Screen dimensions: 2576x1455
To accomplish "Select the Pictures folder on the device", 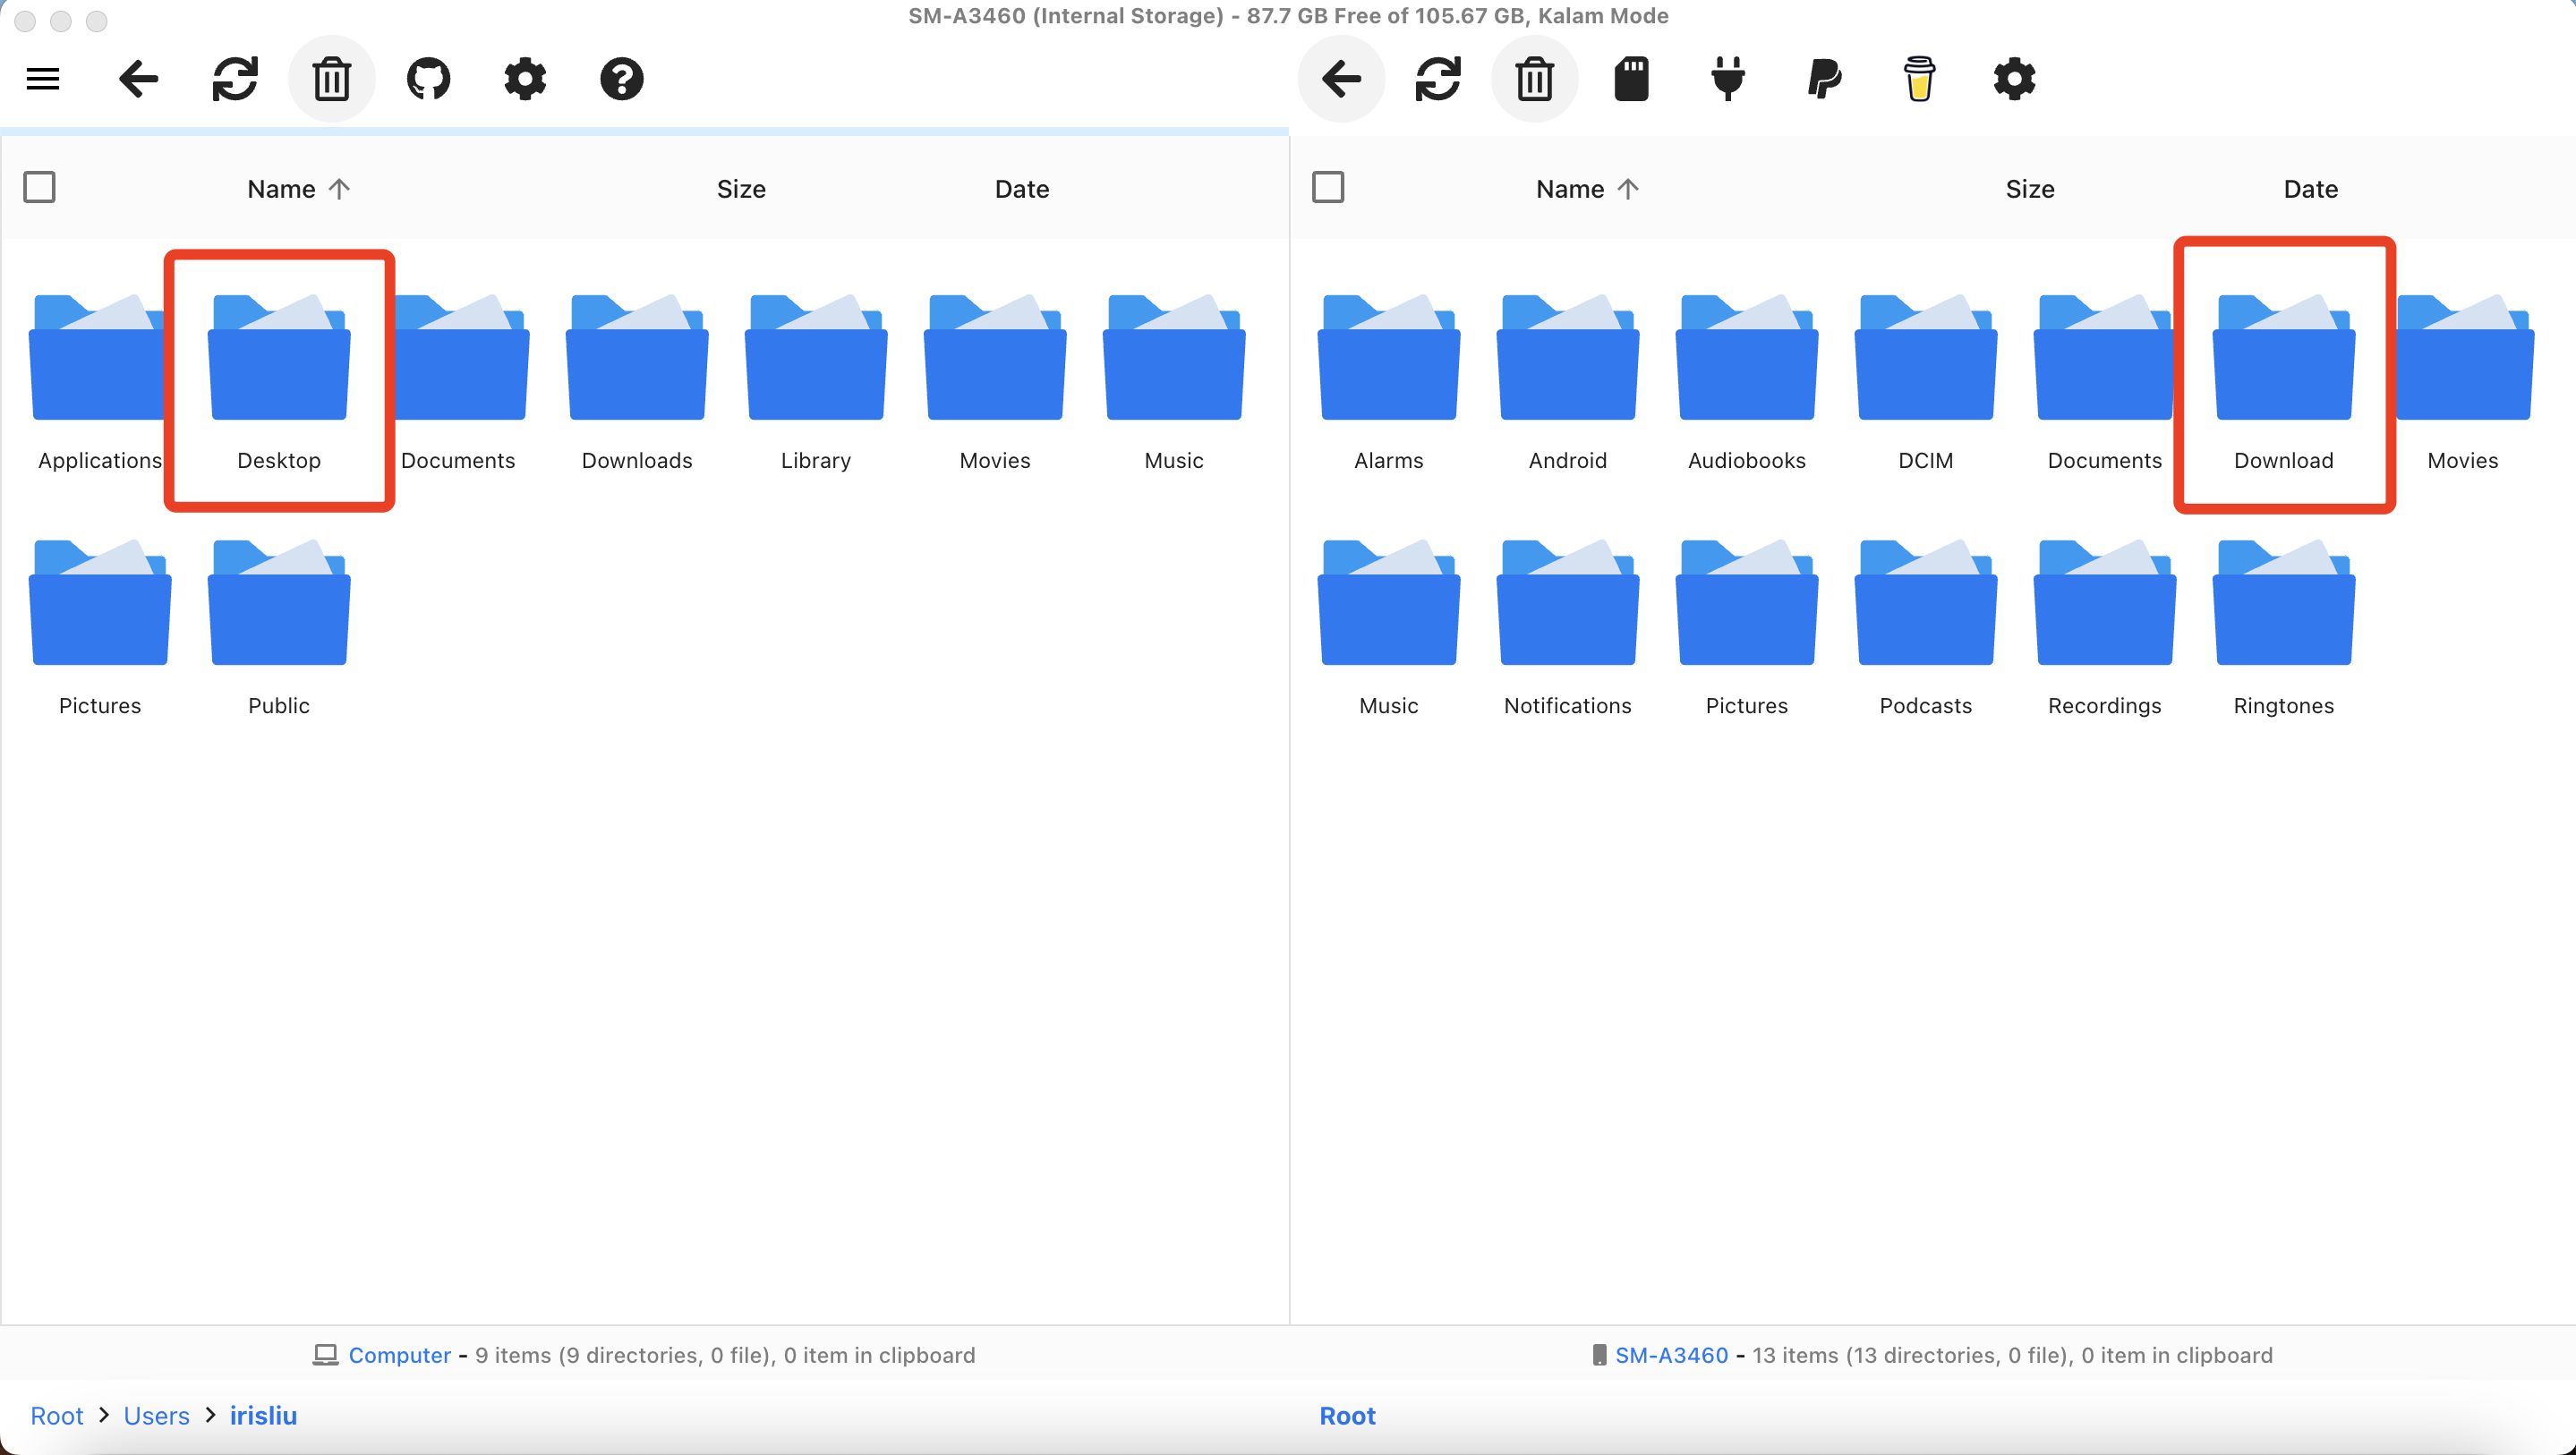I will 1747,629.
